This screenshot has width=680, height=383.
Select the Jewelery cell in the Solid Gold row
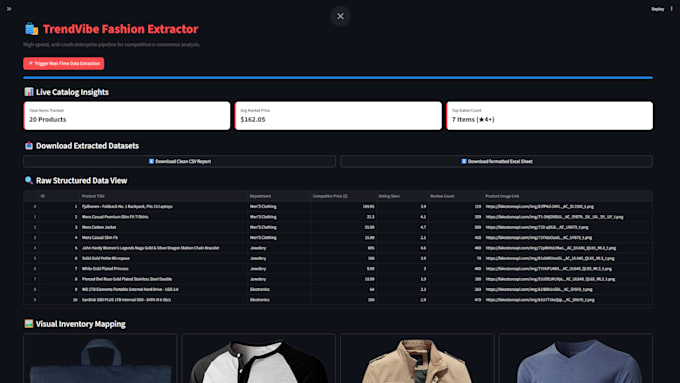tap(279, 259)
